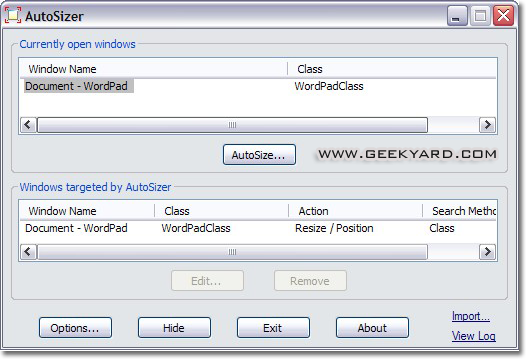The width and height of the screenshot is (527, 362).
Task: Close the AutoSizer window
Action: click(x=503, y=16)
